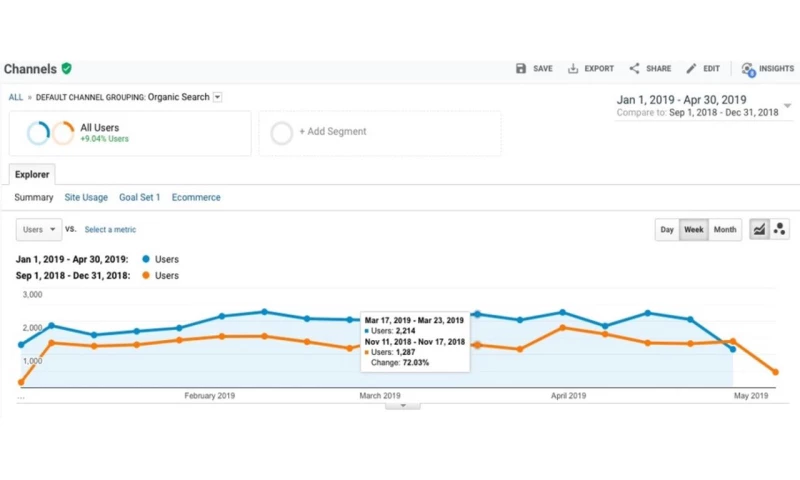The width and height of the screenshot is (800, 480).
Task: Click the Save disk icon
Action: [x=521, y=69]
